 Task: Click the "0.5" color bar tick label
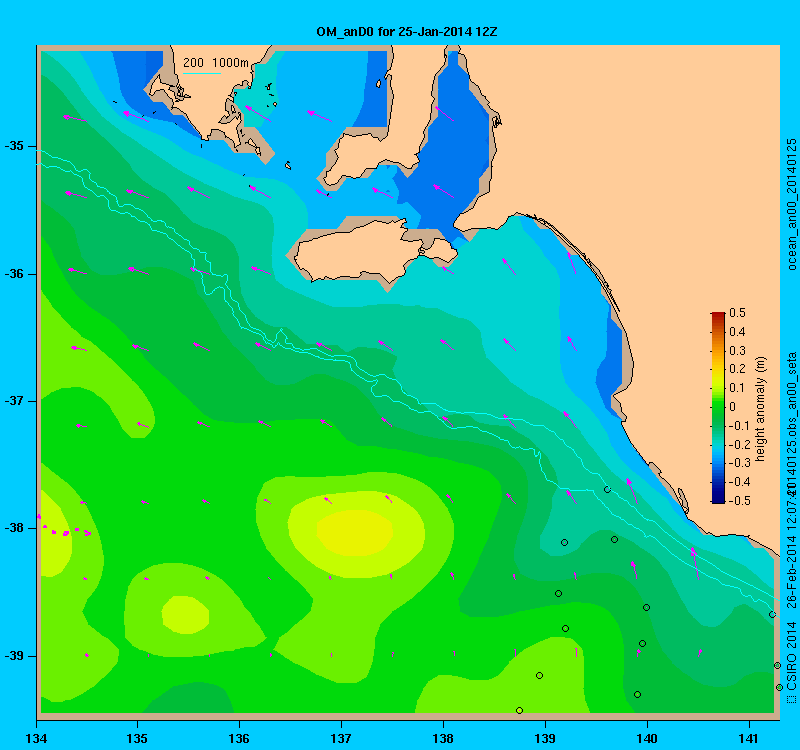[x=737, y=313]
